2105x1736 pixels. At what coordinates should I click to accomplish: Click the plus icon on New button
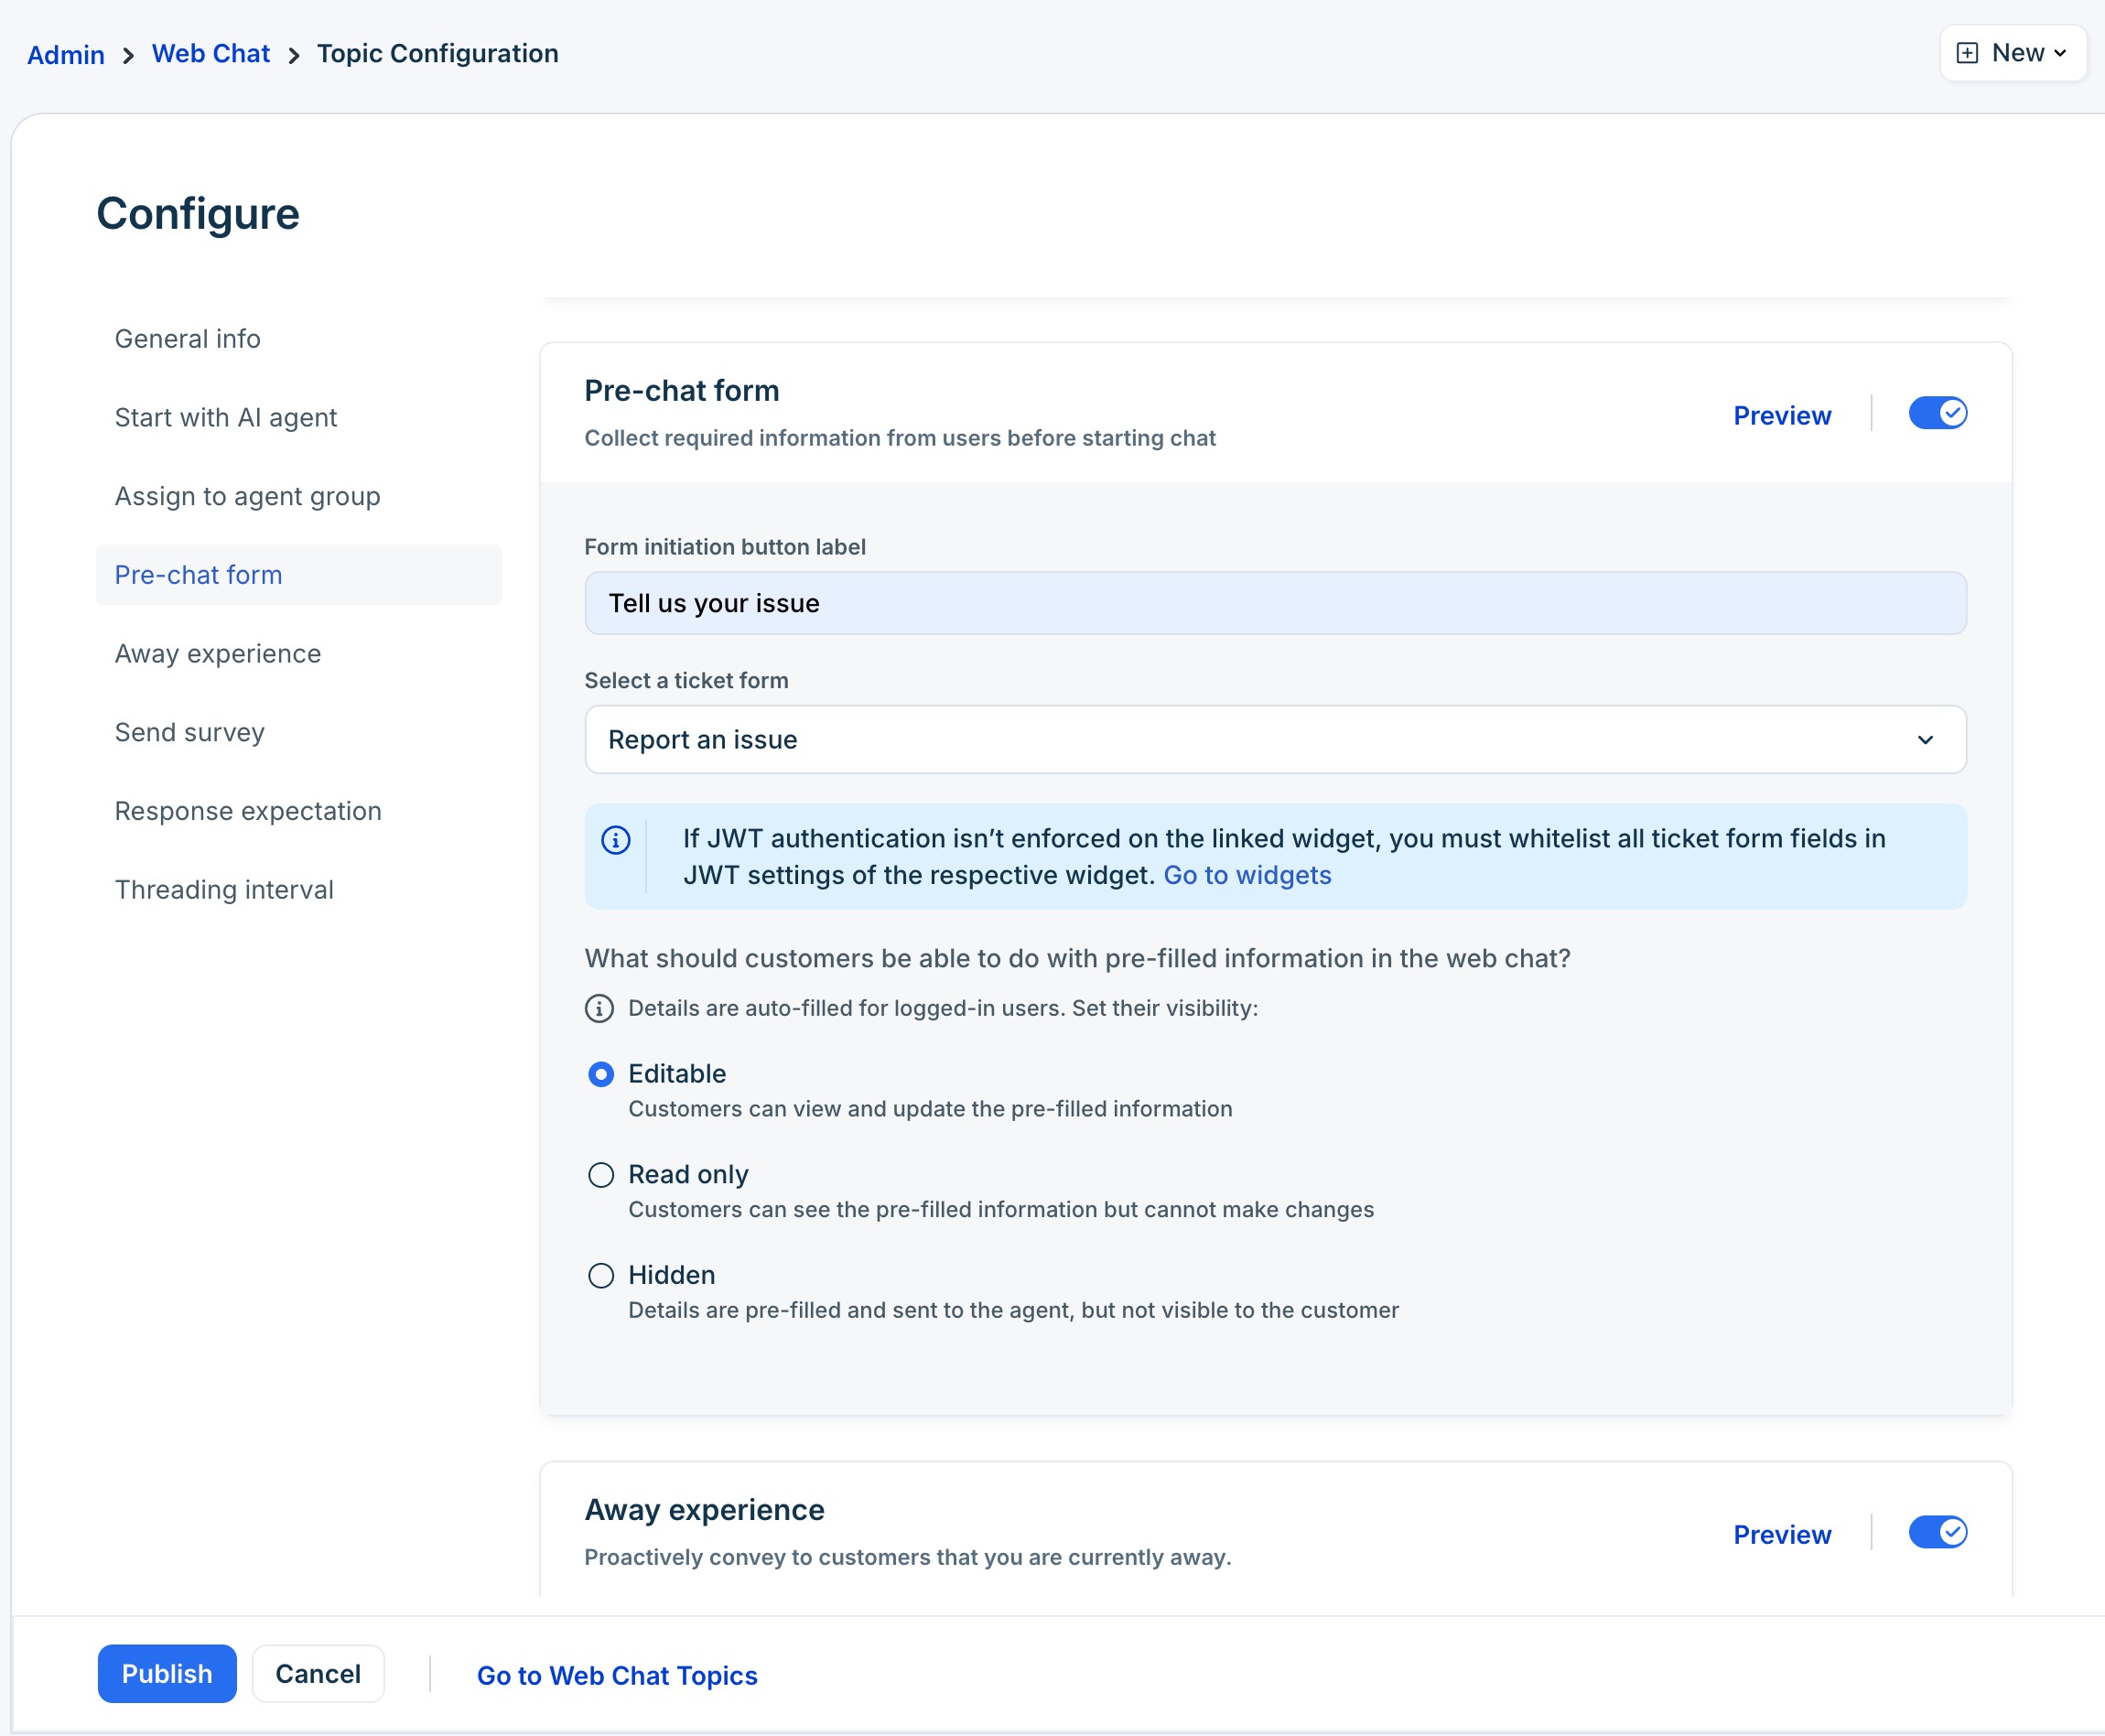tap(1966, 53)
